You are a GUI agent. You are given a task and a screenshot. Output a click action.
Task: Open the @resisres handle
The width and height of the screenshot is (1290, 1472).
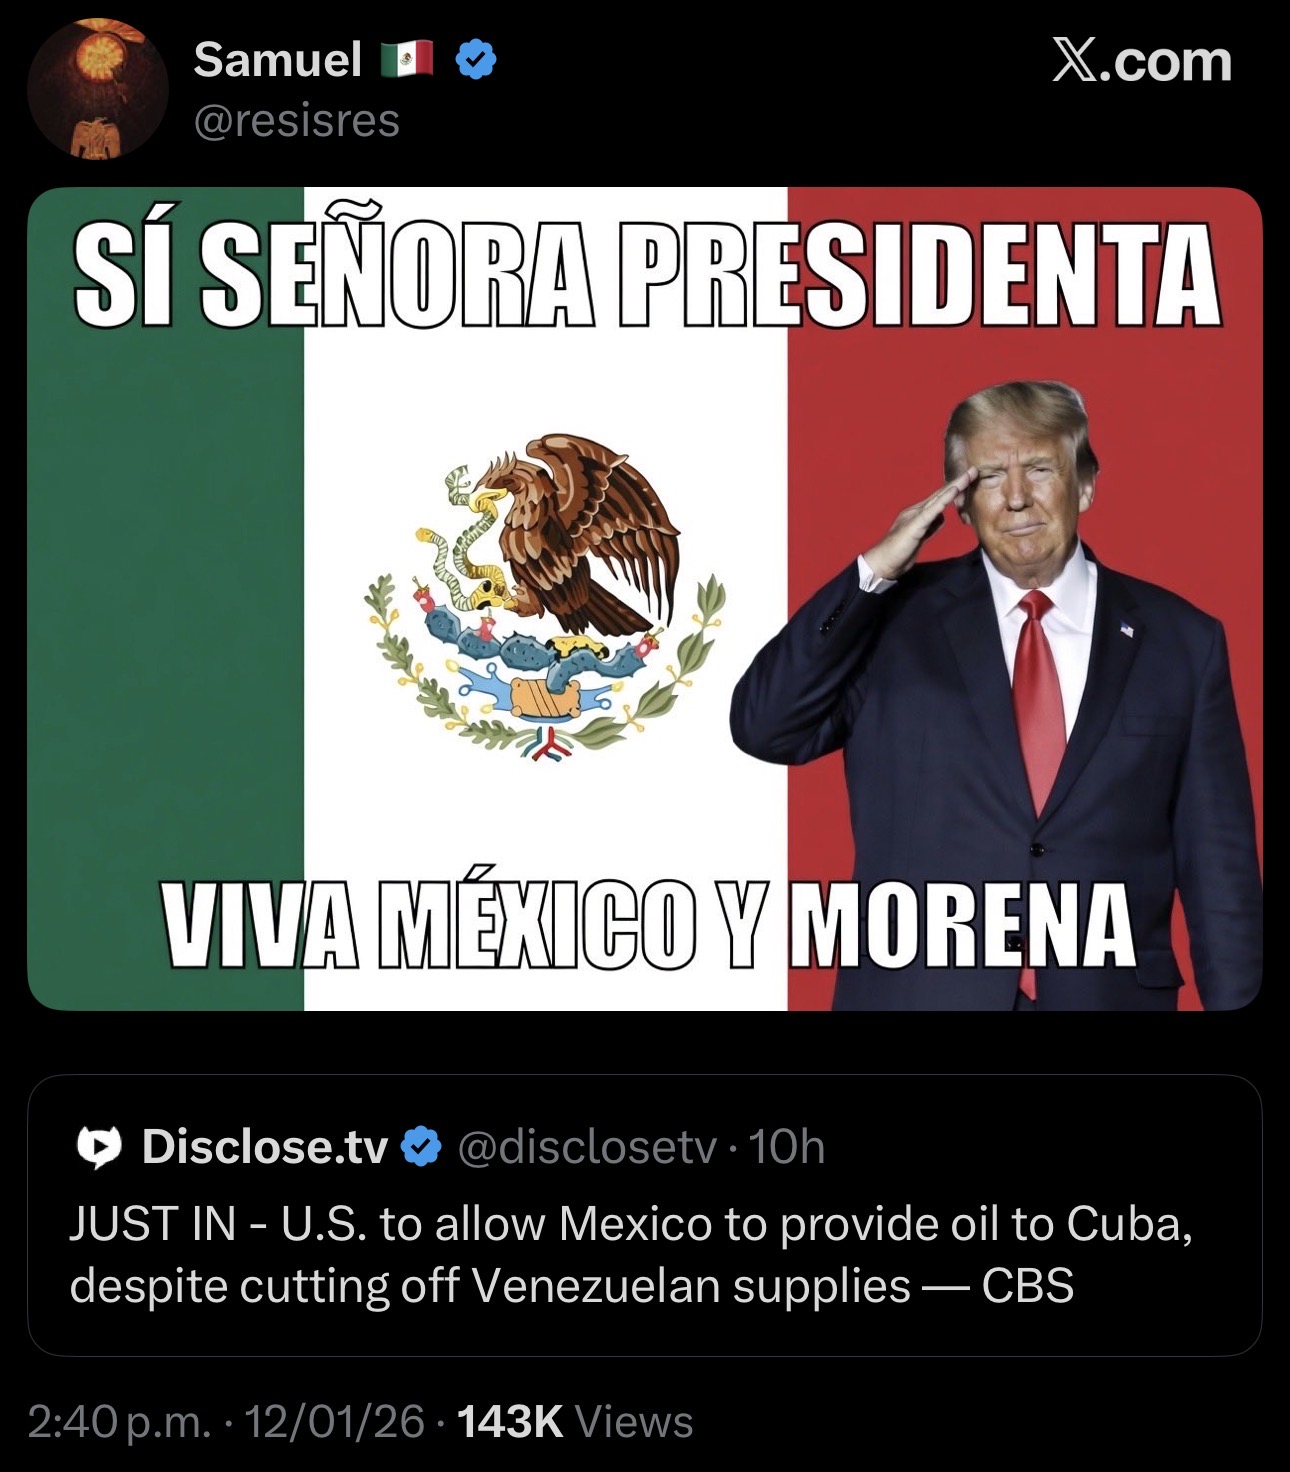(296, 121)
